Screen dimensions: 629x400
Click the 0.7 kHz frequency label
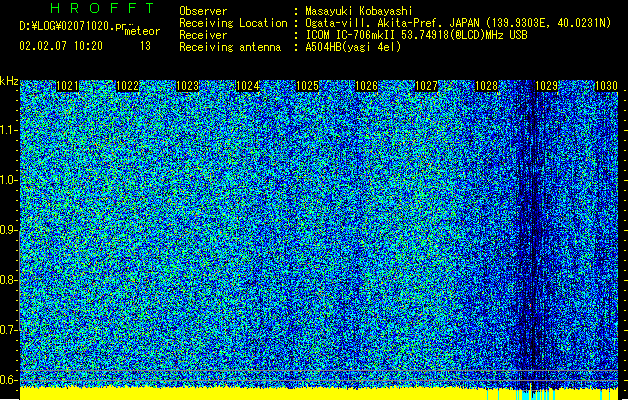coord(9,330)
